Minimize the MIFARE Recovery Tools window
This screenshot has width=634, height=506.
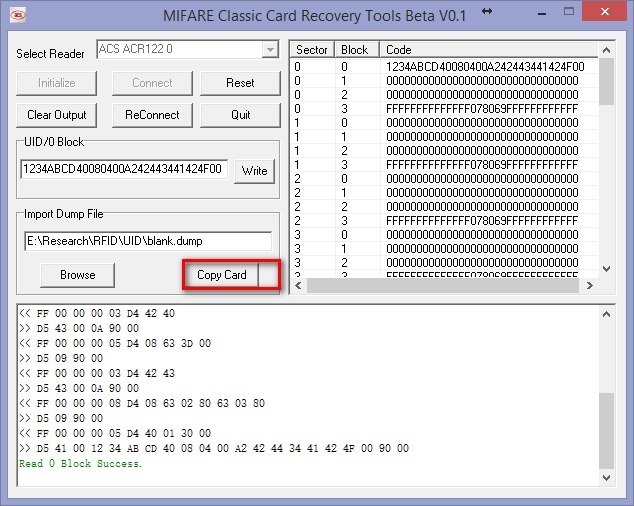(542, 13)
